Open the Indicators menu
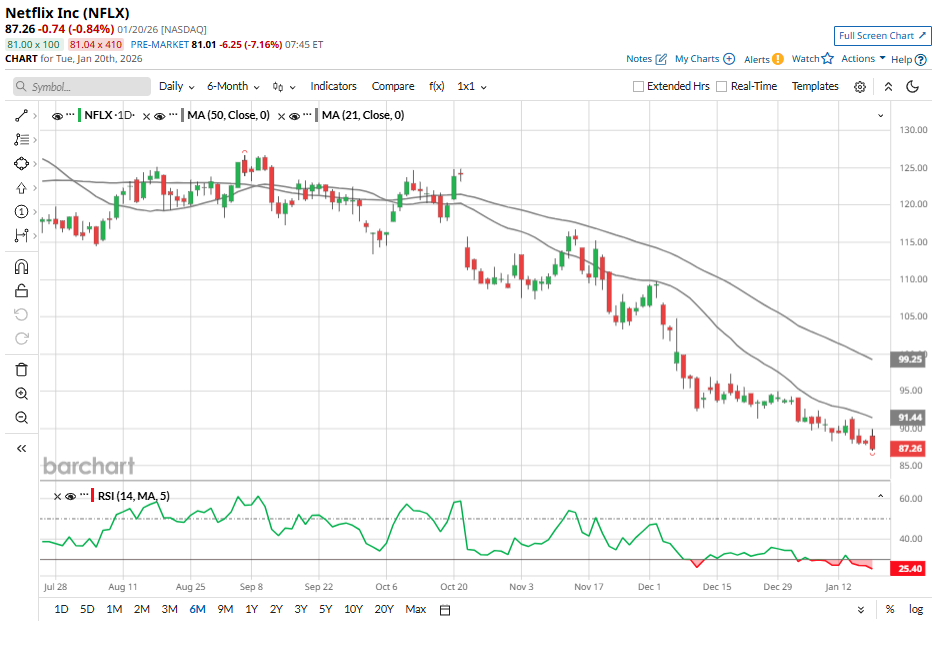 [x=333, y=87]
